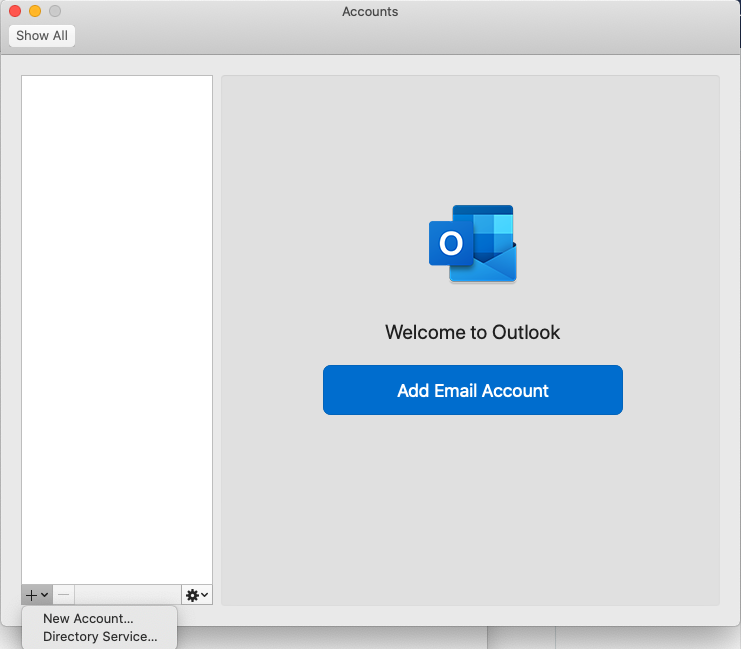Screen dimensions: 741x649
Task: Click the minus remove-account button
Action: click(x=64, y=595)
